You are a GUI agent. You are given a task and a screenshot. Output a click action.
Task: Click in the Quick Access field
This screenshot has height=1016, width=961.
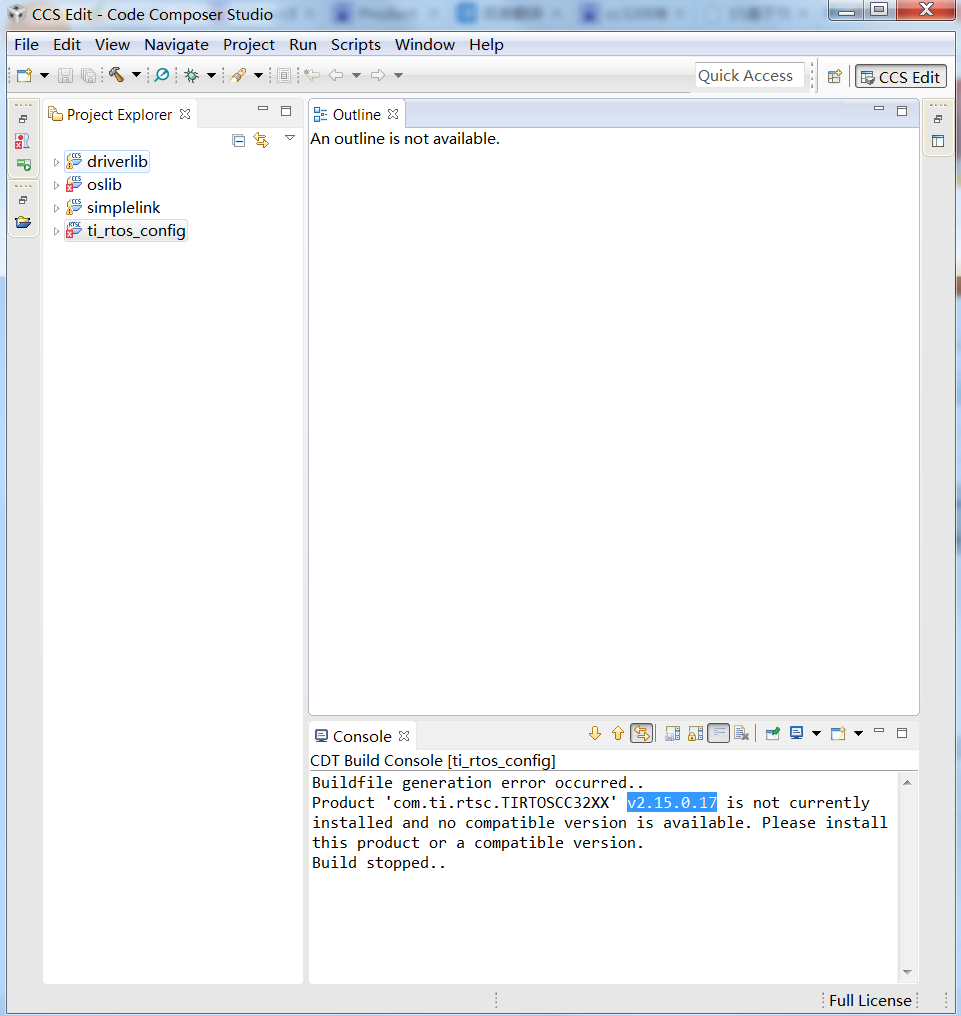750,76
